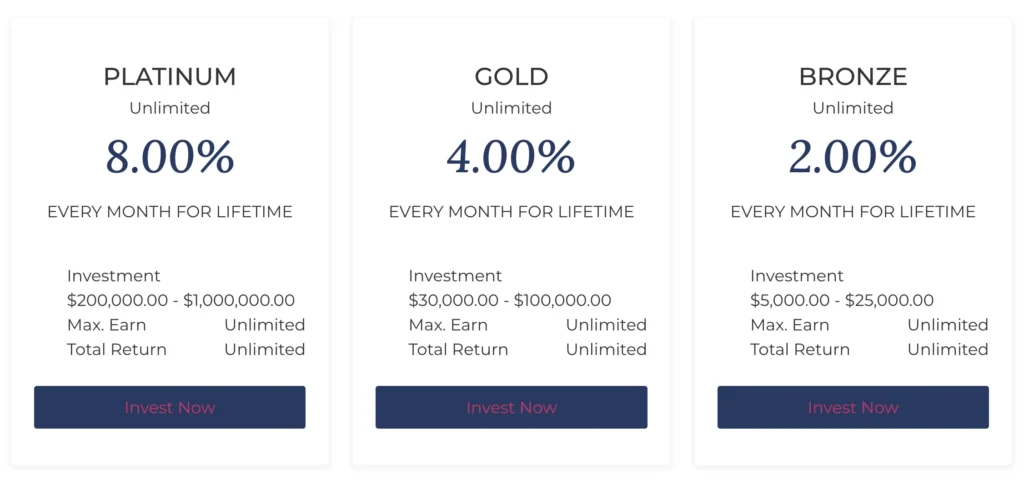Viewport: 1024px width, 480px height.
Task: Click Gold's EVERY MONTH FOR LIFETIME text
Action: point(511,212)
